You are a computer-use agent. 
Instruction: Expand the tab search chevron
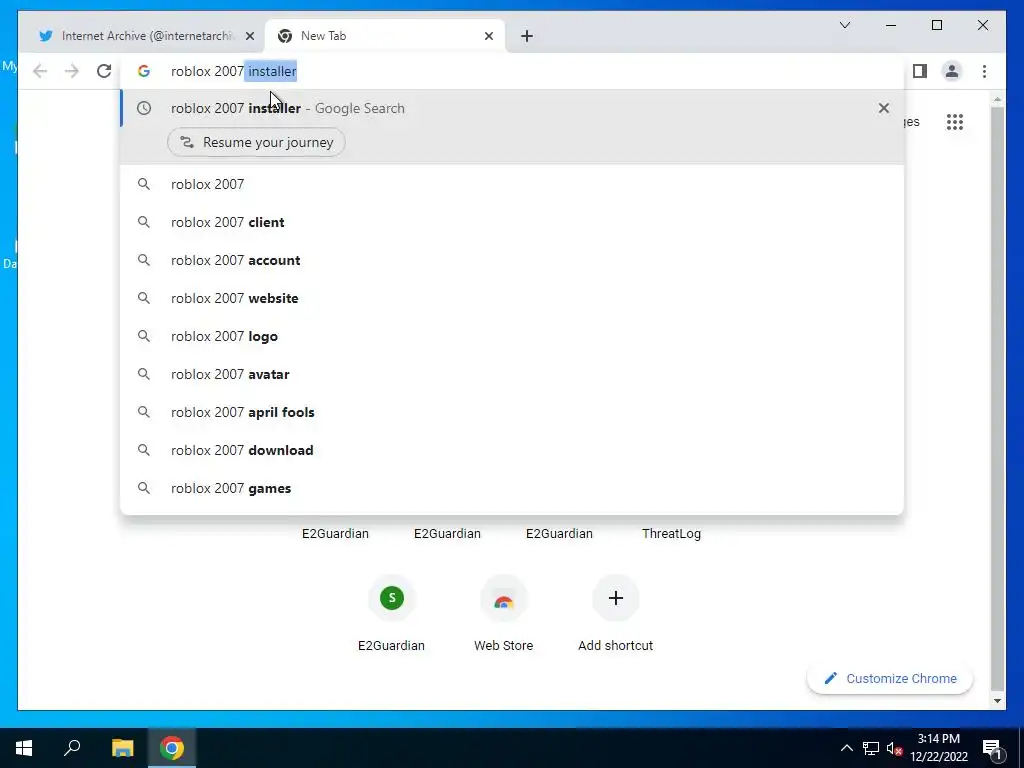(x=844, y=25)
